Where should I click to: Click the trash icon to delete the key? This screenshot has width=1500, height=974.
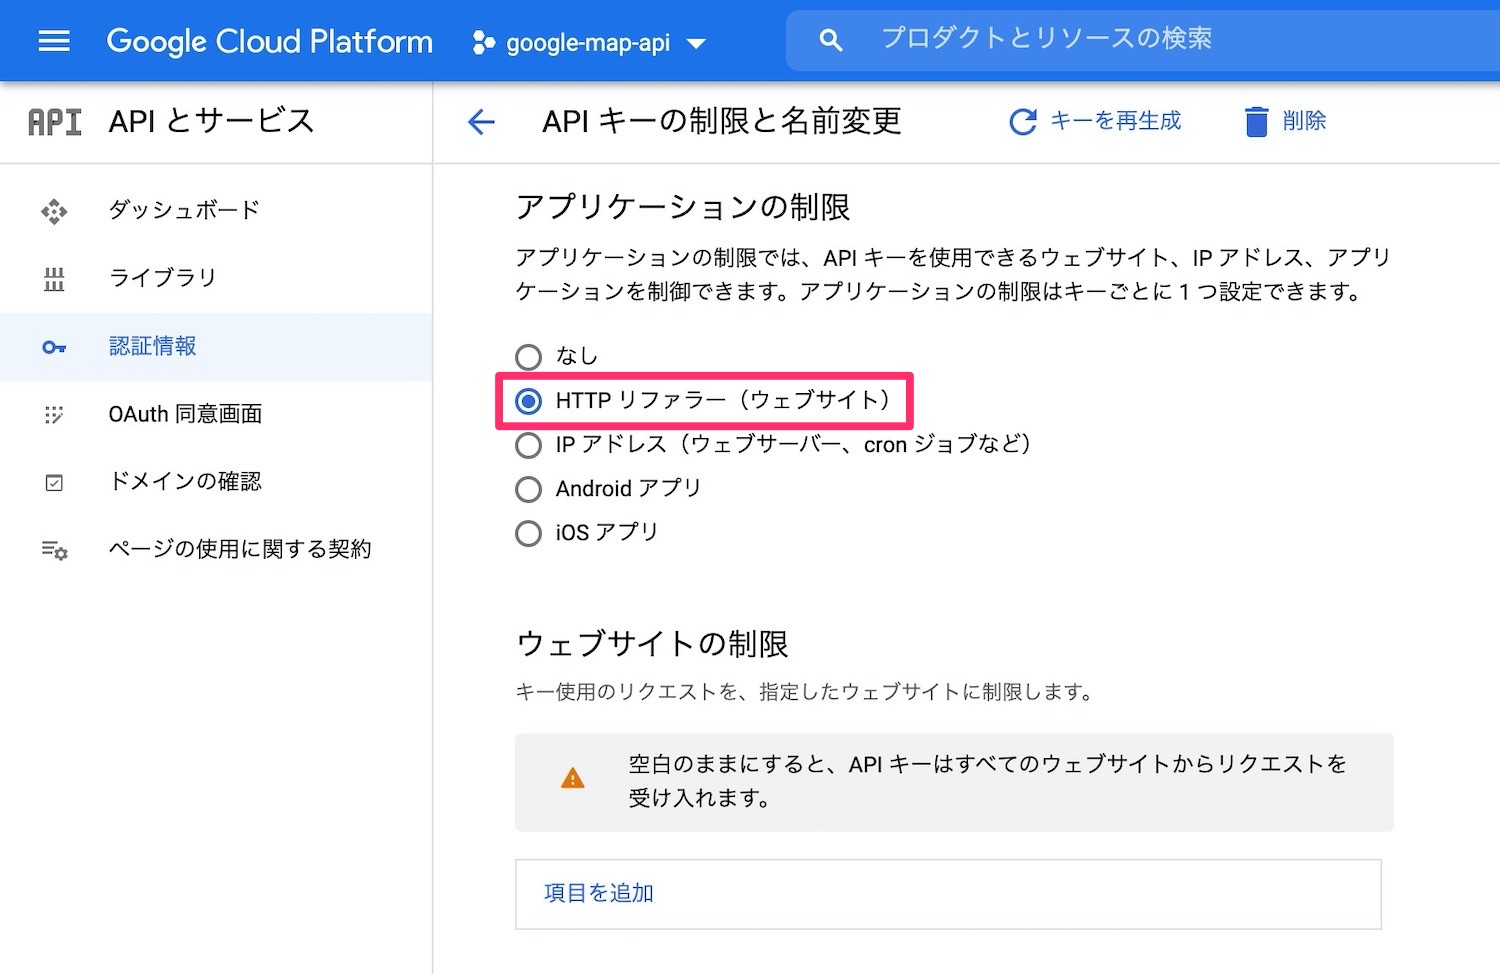point(1254,121)
